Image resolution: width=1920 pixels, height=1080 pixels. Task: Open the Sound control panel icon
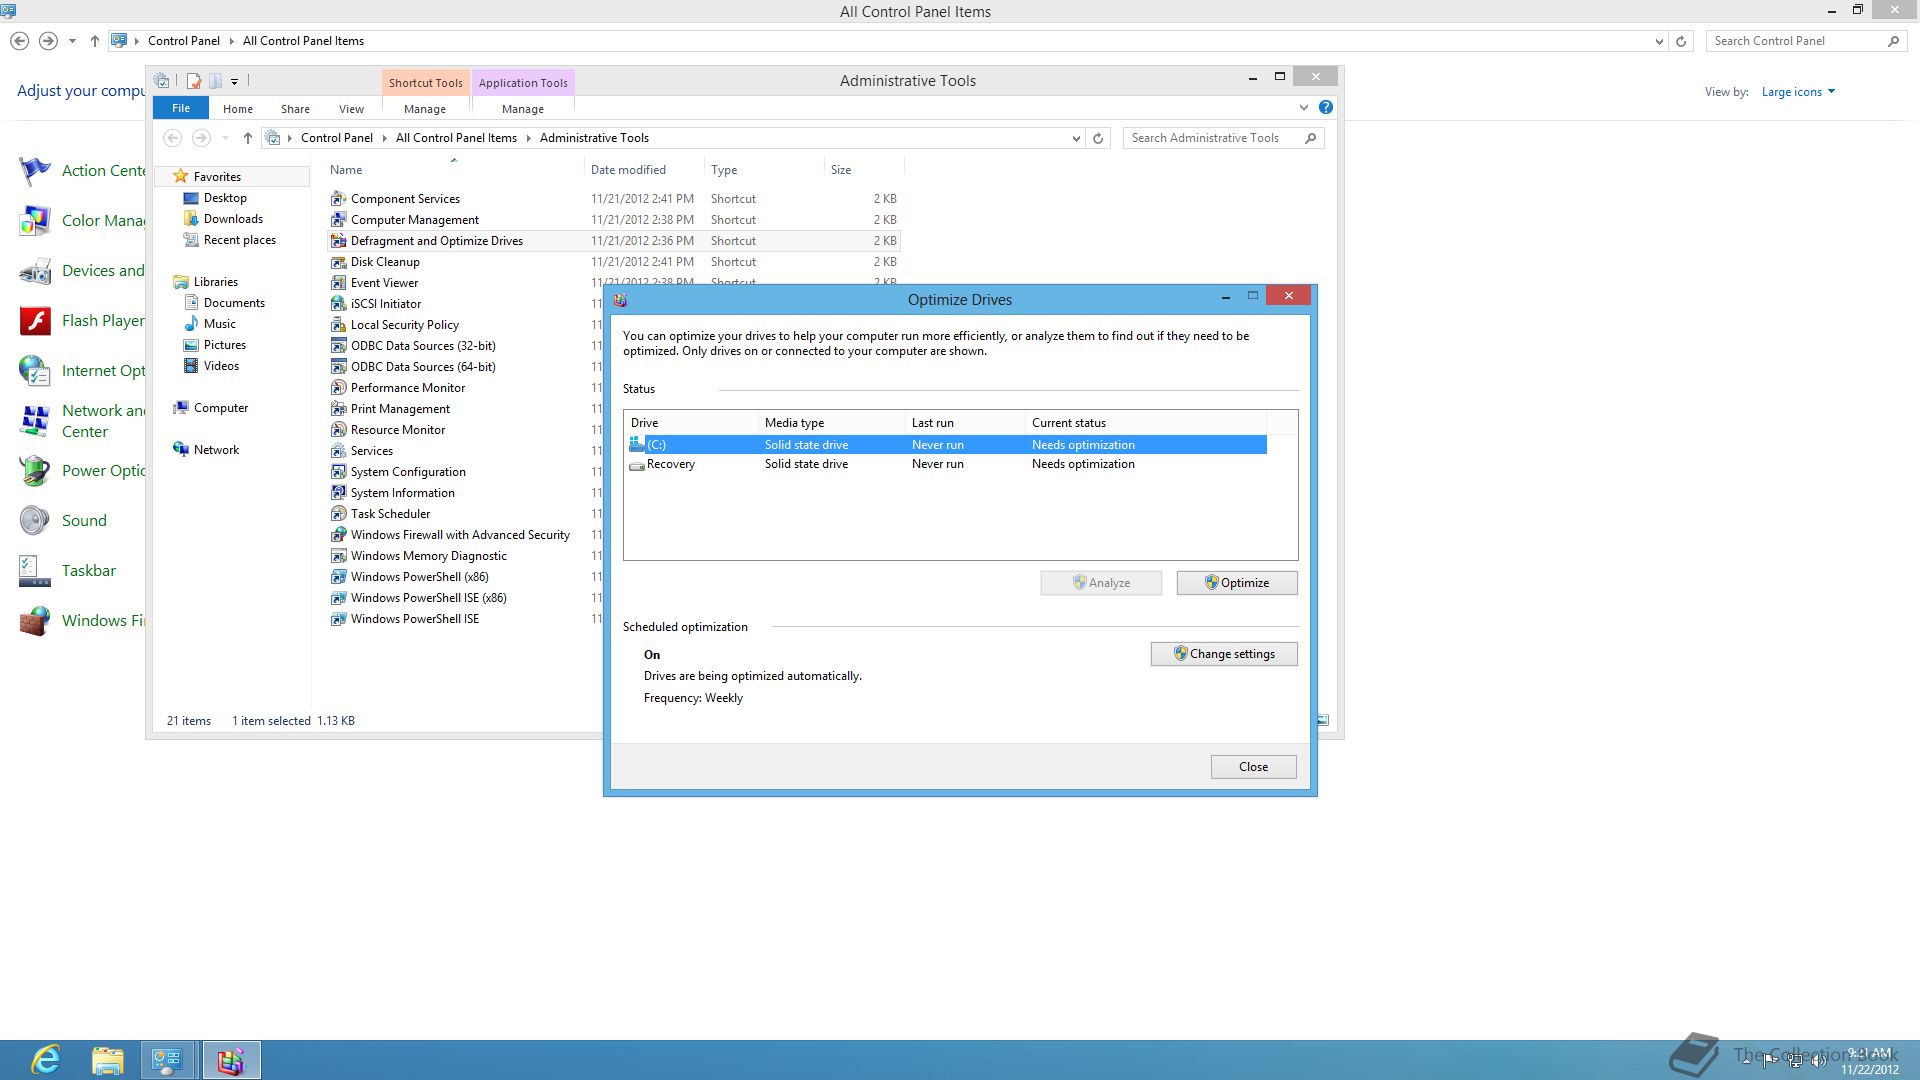coord(36,521)
